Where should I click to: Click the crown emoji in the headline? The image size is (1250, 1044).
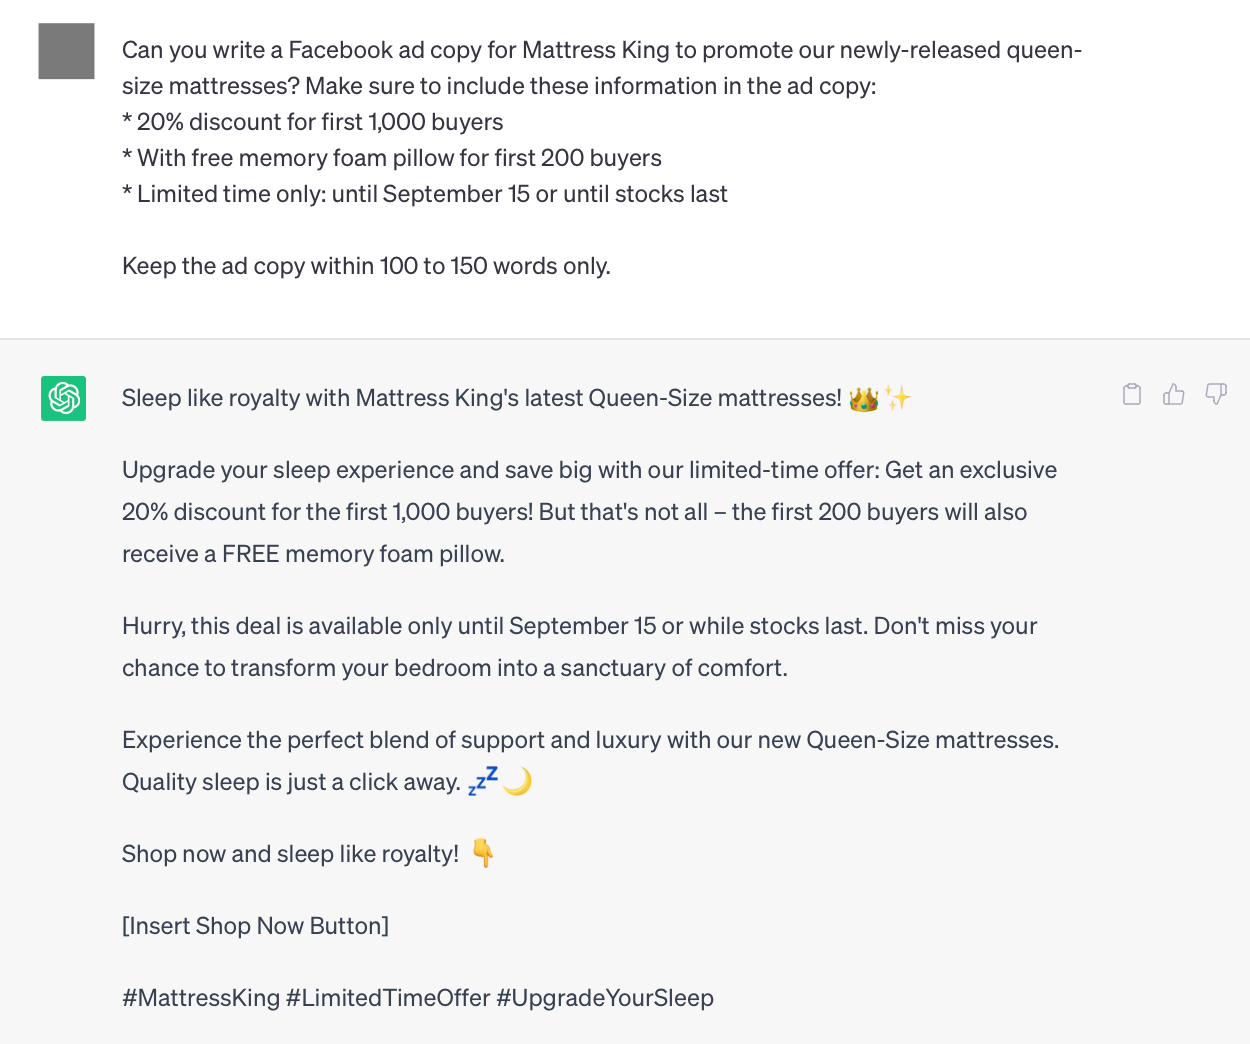863,399
